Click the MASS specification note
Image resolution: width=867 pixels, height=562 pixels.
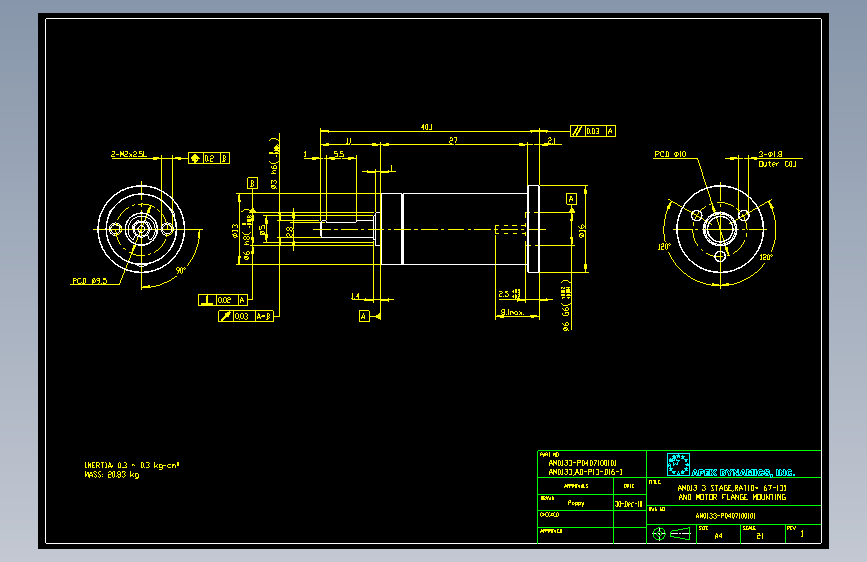(x=112, y=475)
